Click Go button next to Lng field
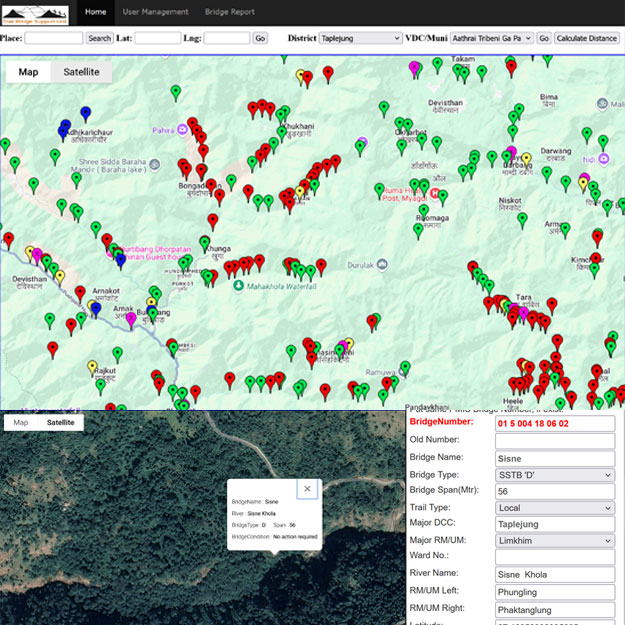The height and width of the screenshot is (625, 625). [x=260, y=38]
